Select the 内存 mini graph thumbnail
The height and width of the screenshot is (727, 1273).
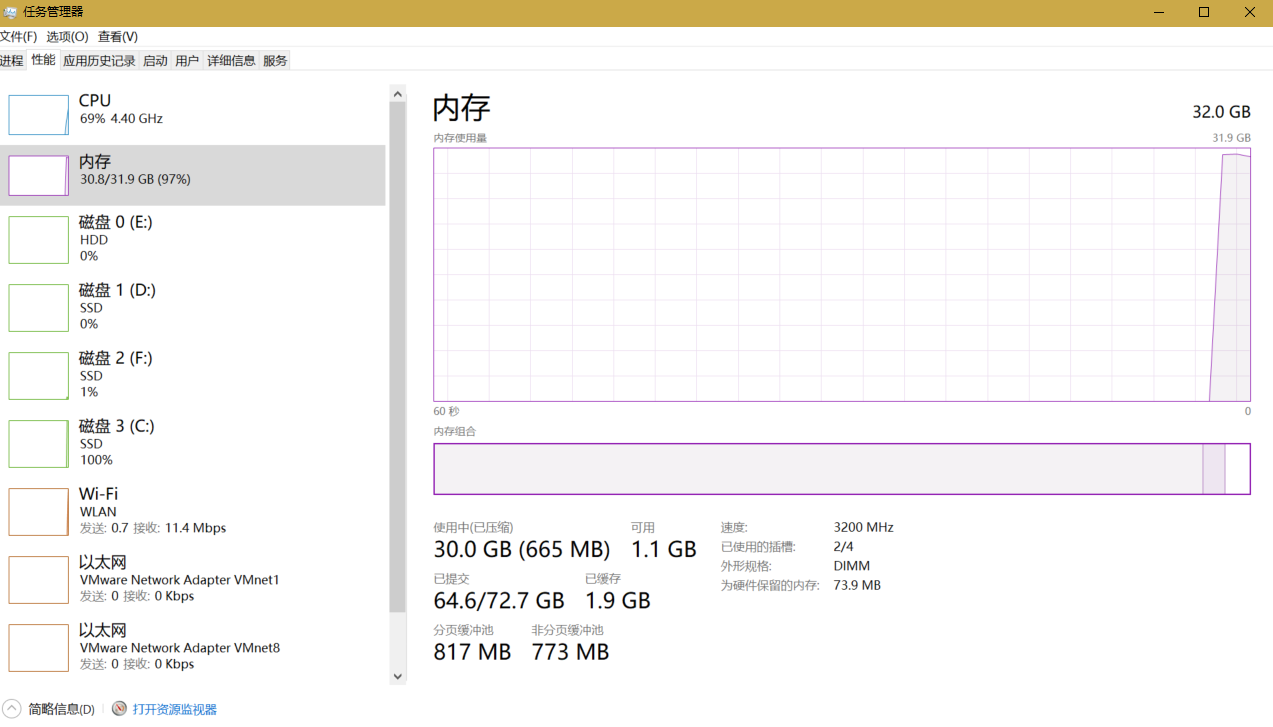(39, 175)
